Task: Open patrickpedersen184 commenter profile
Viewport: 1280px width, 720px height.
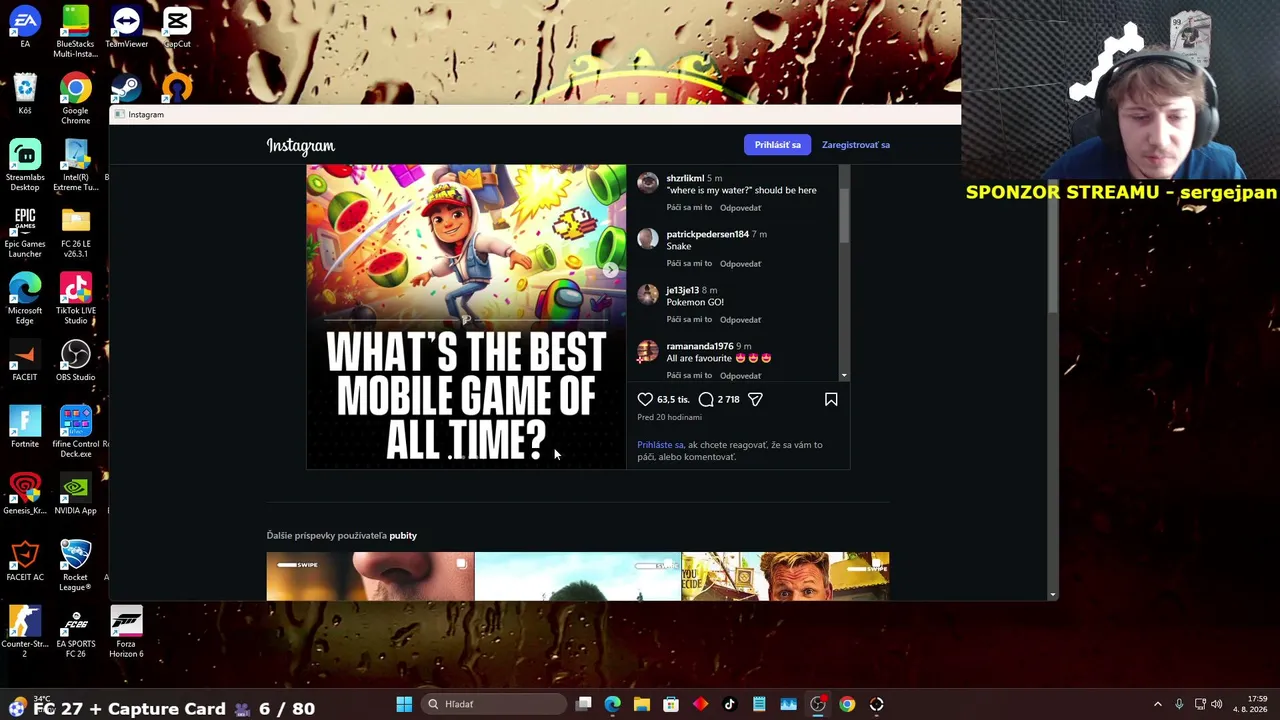Action: tap(707, 234)
